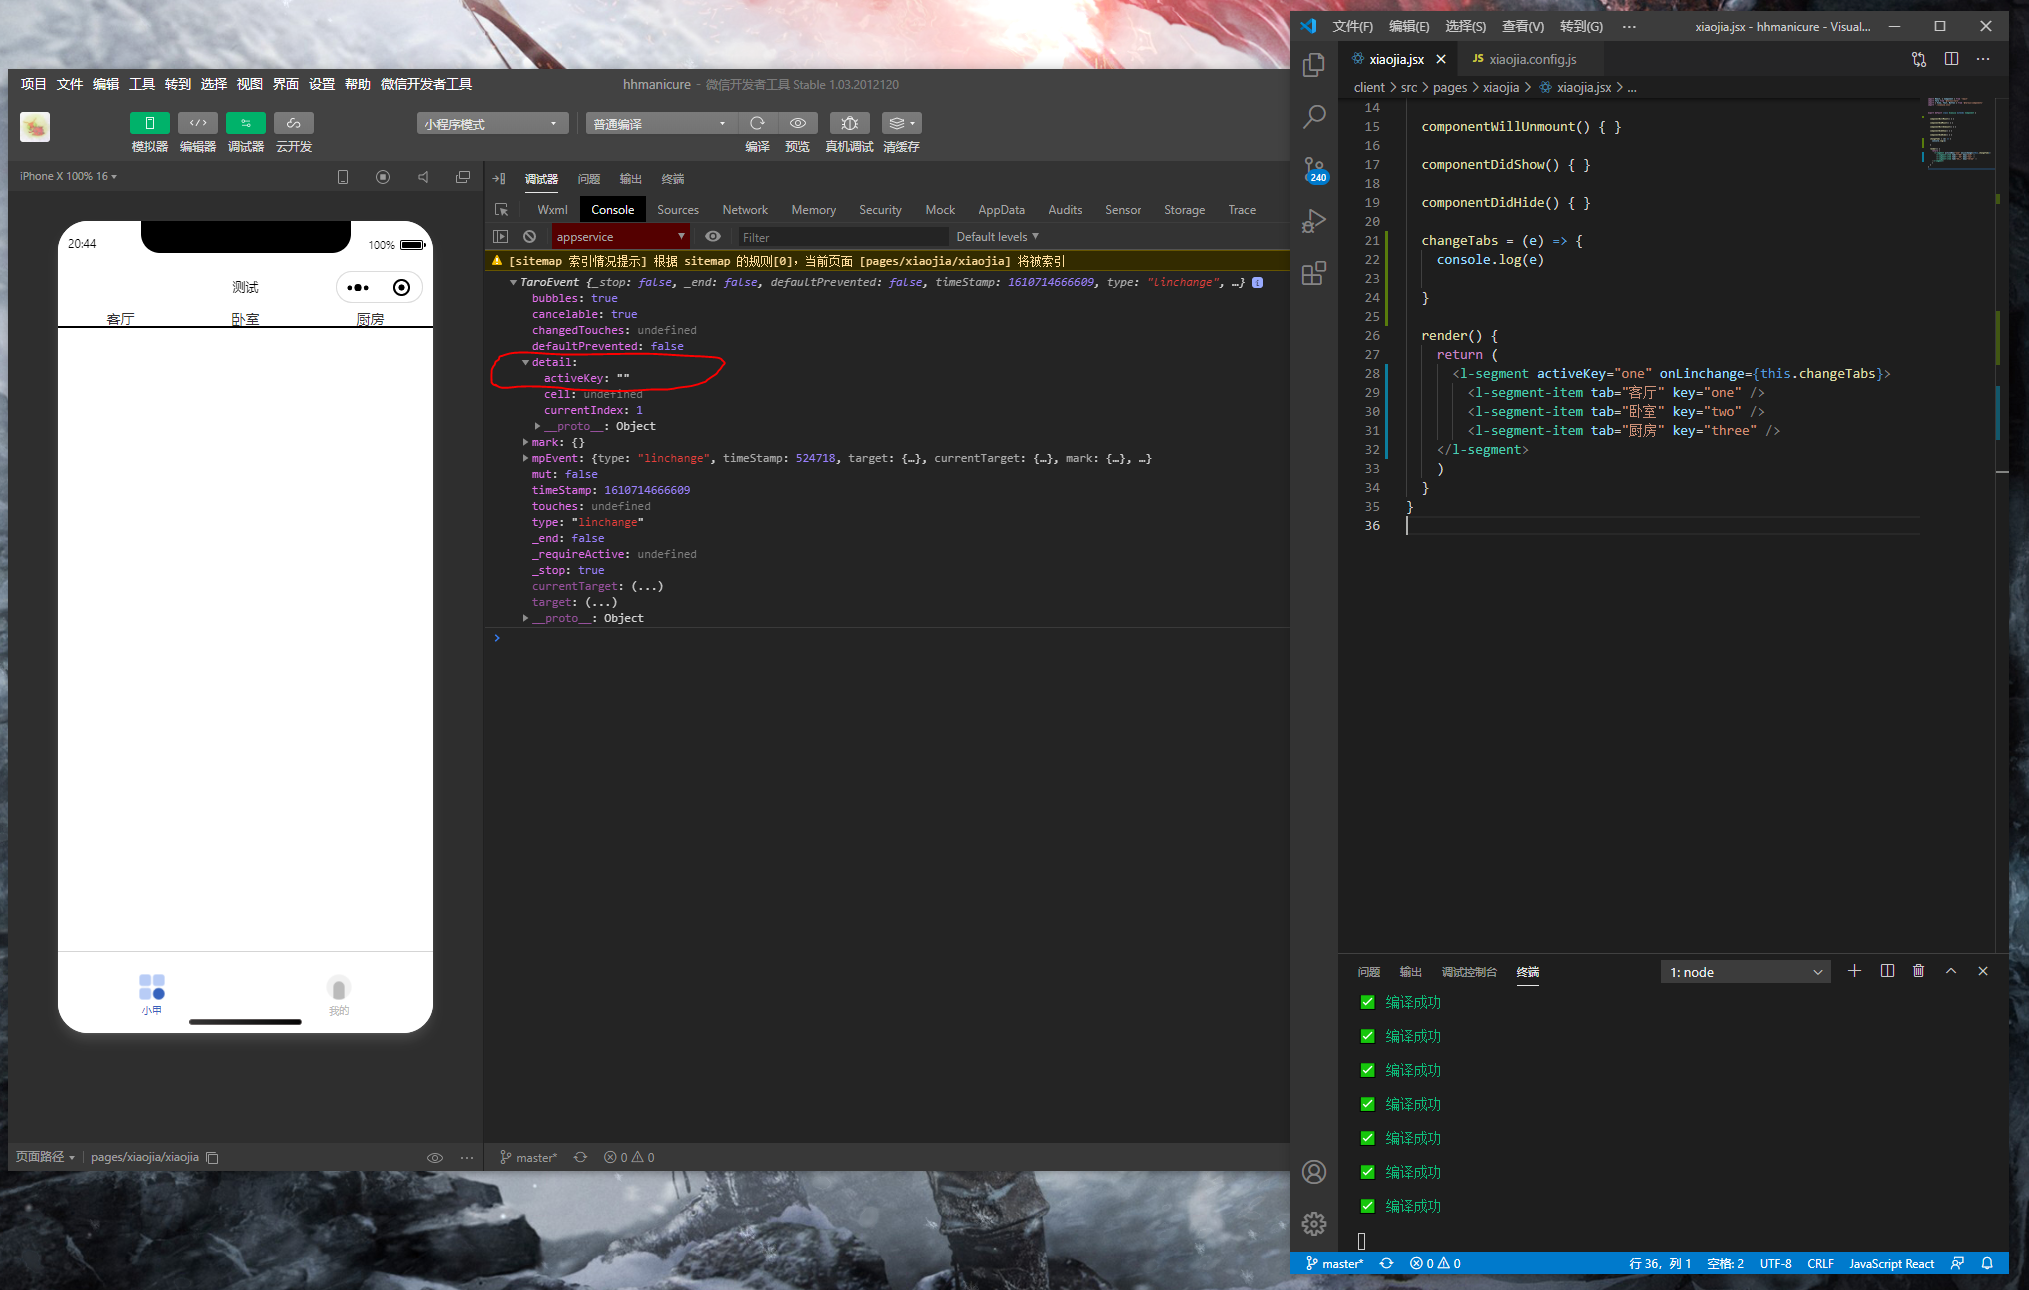Toggle the debugger panel button
The width and height of the screenshot is (2029, 1290).
click(245, 123)
